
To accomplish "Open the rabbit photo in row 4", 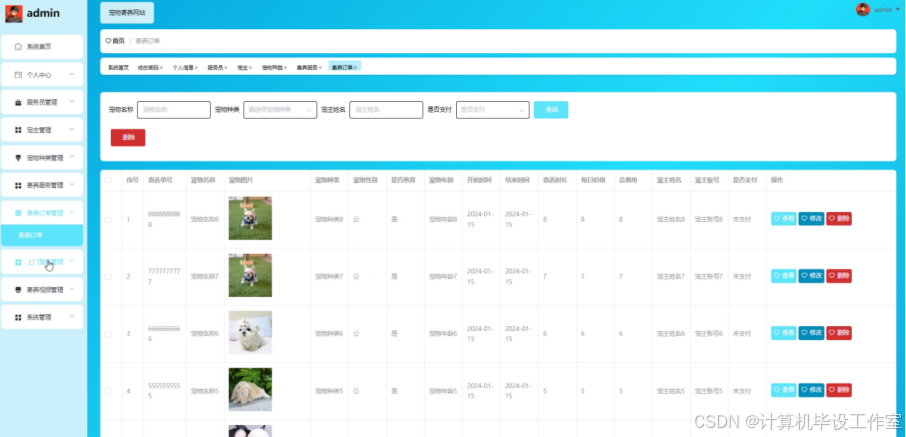I will pyautogui.click(x=250, y=390).
